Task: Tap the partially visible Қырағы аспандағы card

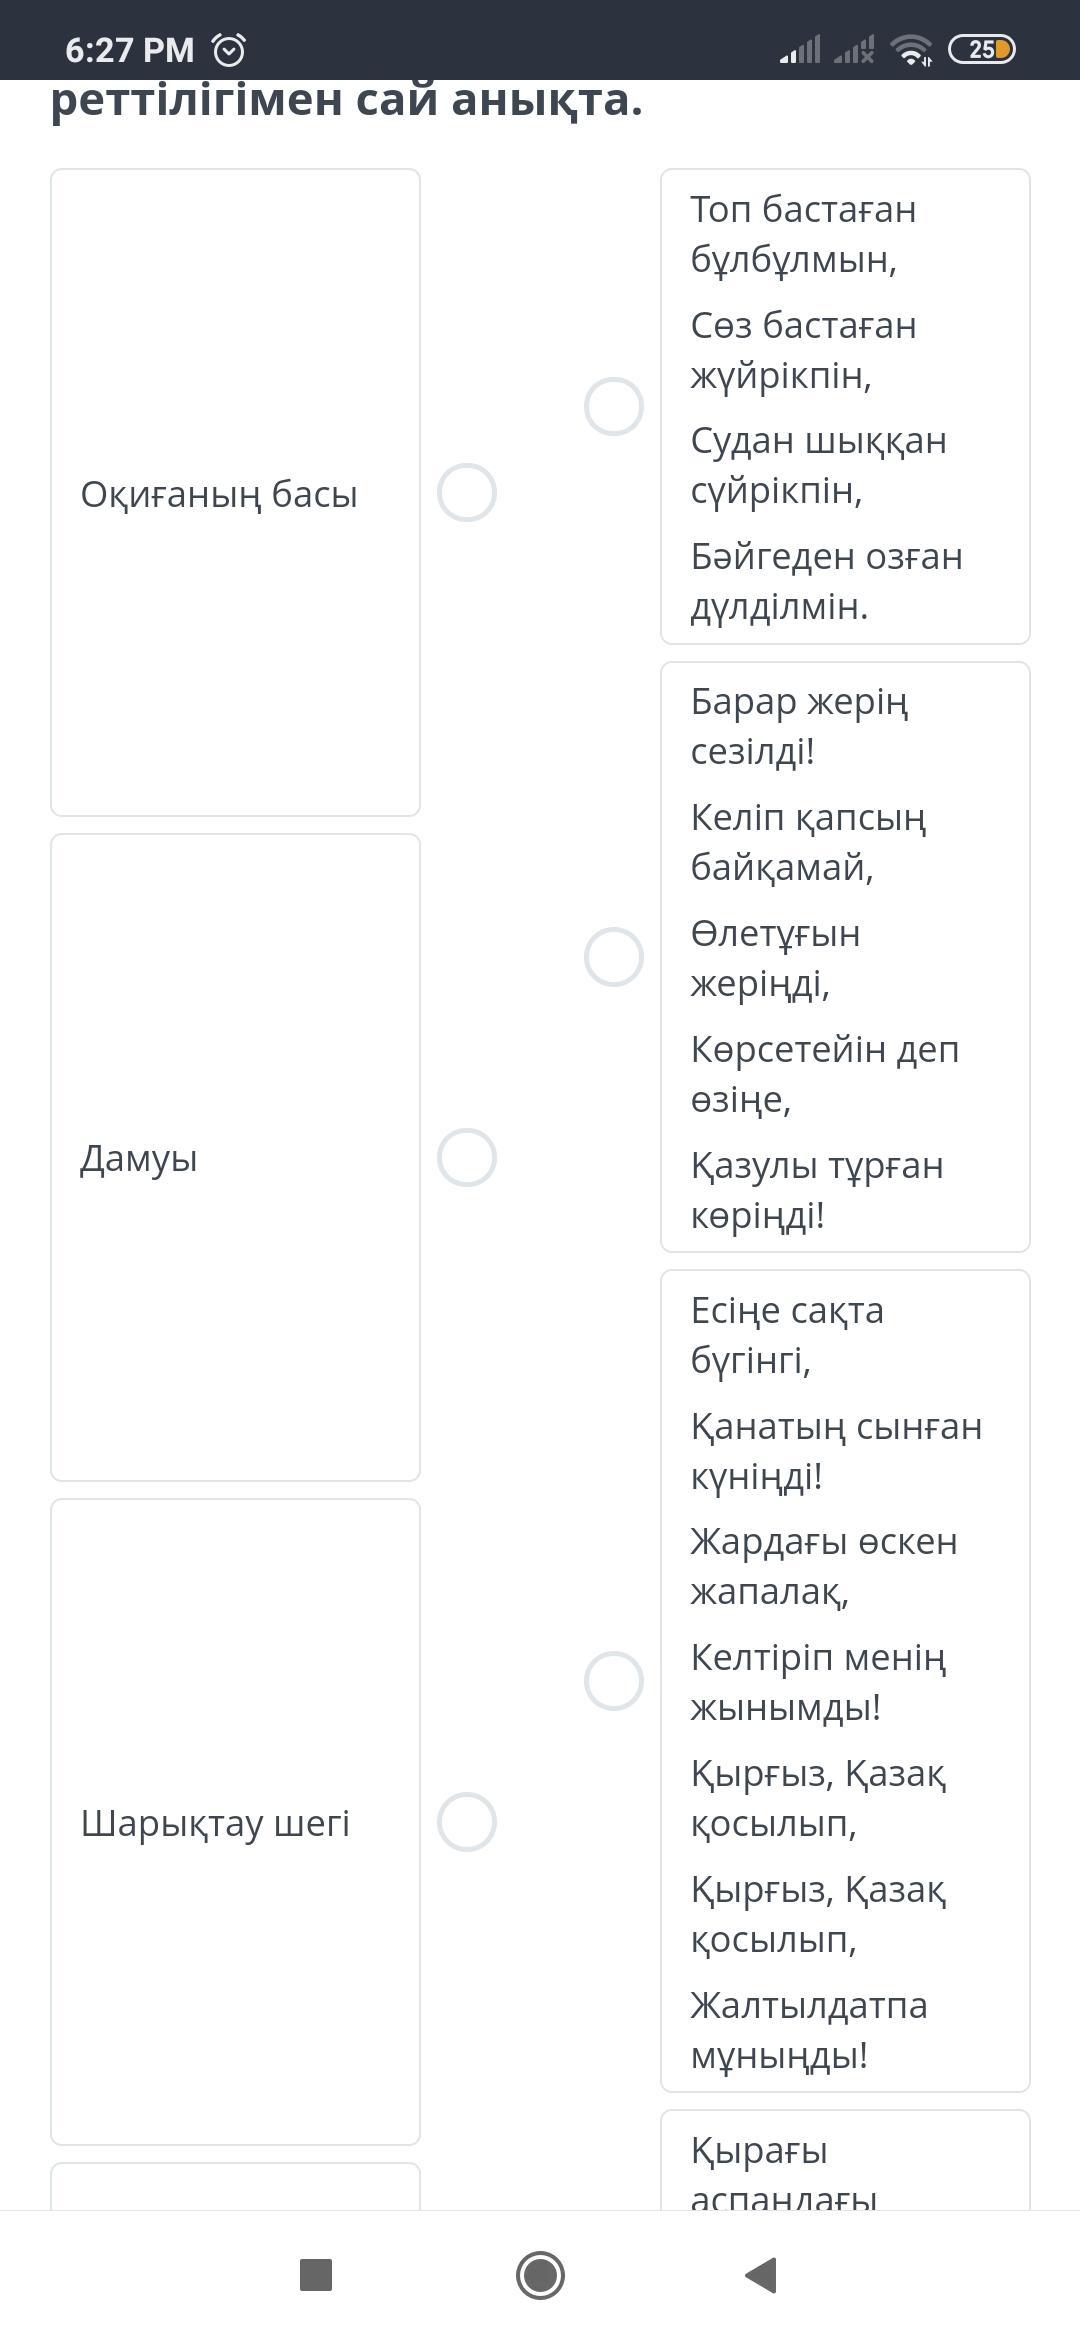Action: pyautogui.click(x=845, y=2160)
